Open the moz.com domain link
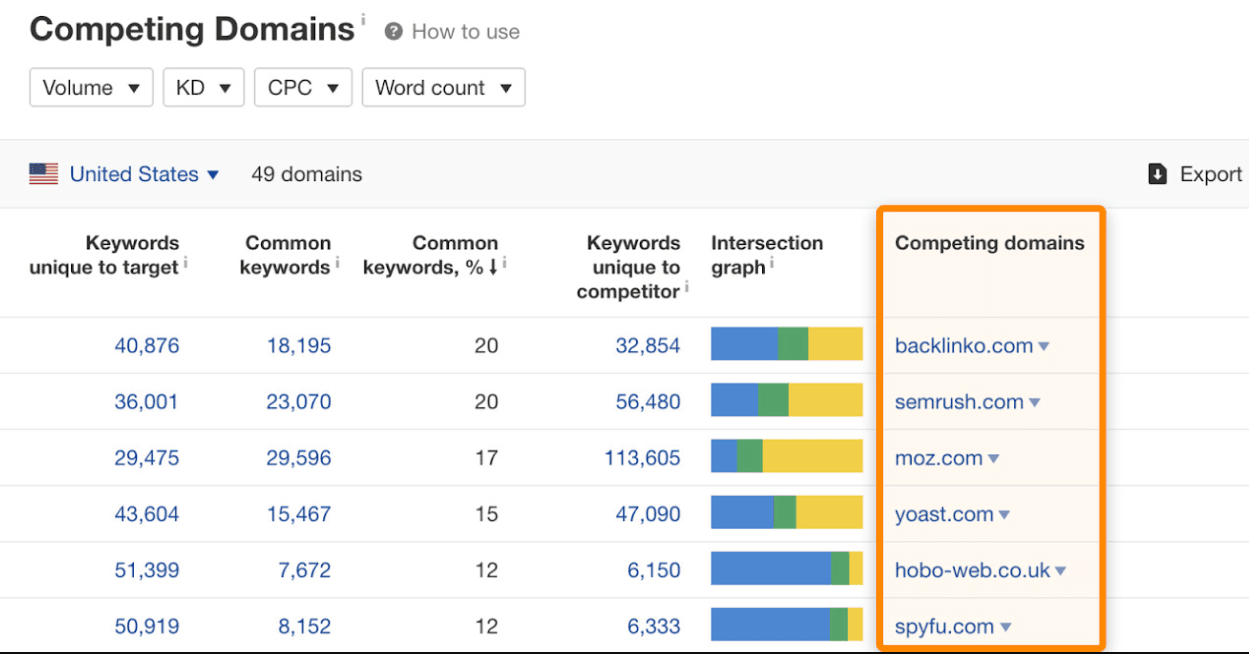Viewport: 1249px width, 654px height. [x=939, y=458]
